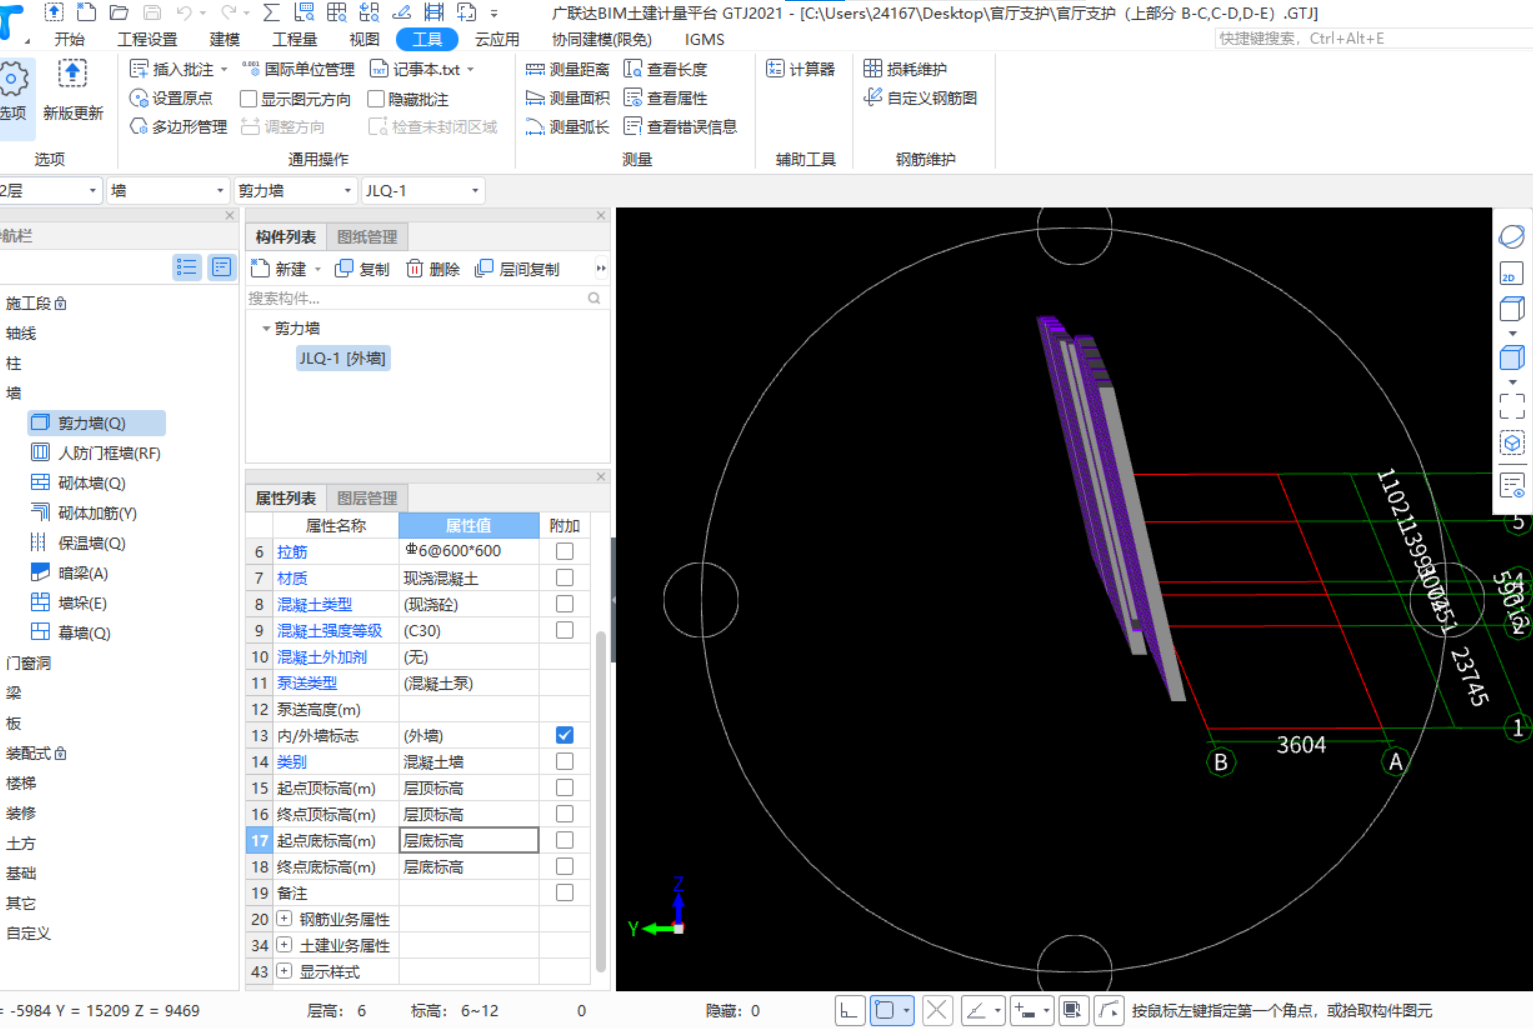This screenshot has width=1533, height=1029.
Task: Select 测量弧长 measure arc length tool
Action: coord(567,127)
